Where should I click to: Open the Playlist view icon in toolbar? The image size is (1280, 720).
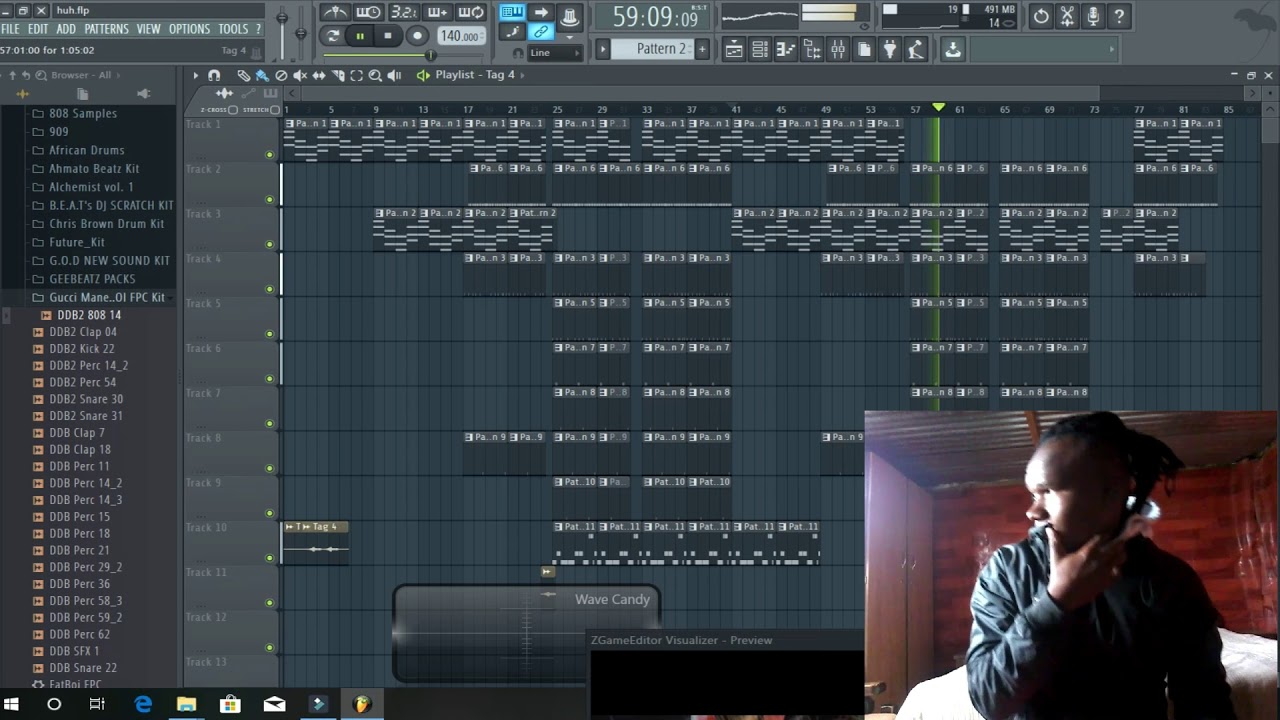(x=734, y=50)
